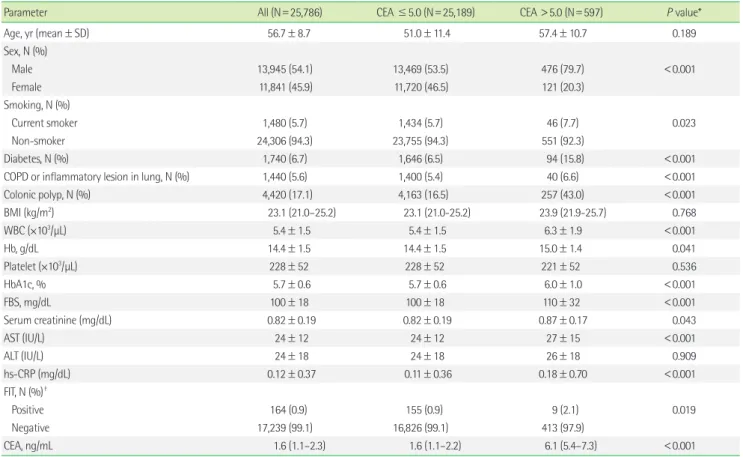Click the cell '46 (7.7)'
743x457 pixels.
562,123
